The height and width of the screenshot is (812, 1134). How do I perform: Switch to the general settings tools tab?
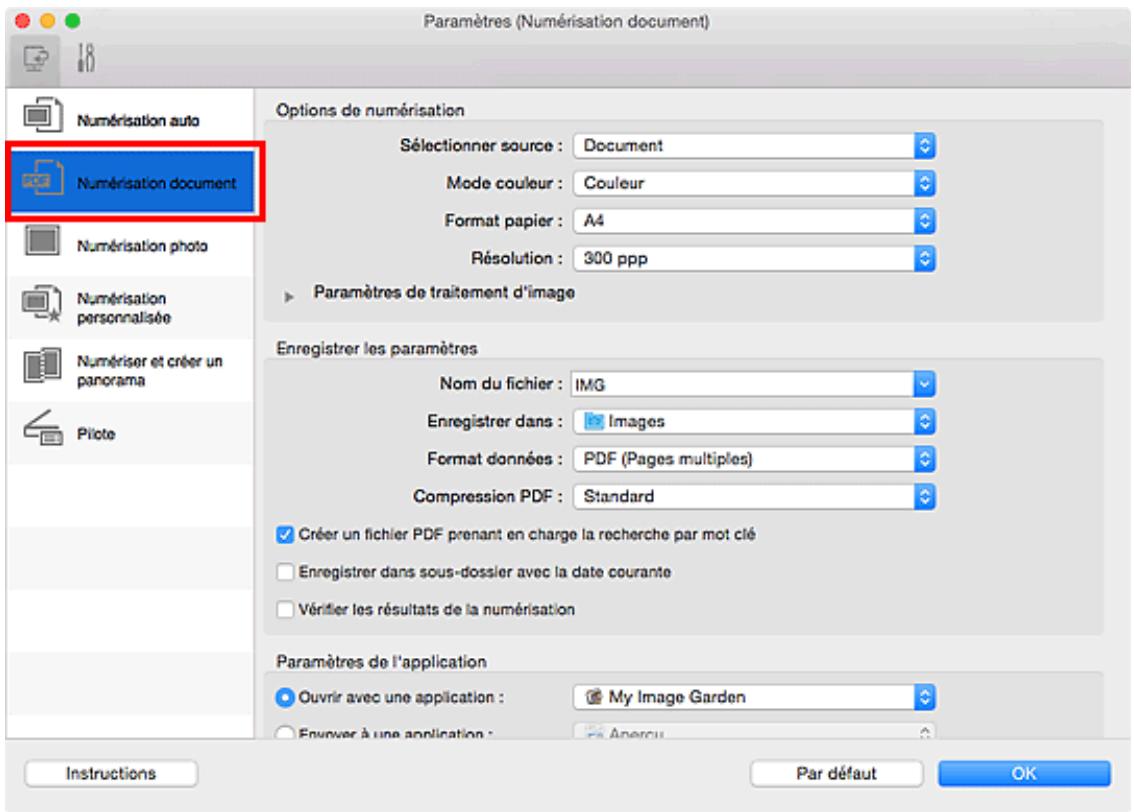coord(85,58)
